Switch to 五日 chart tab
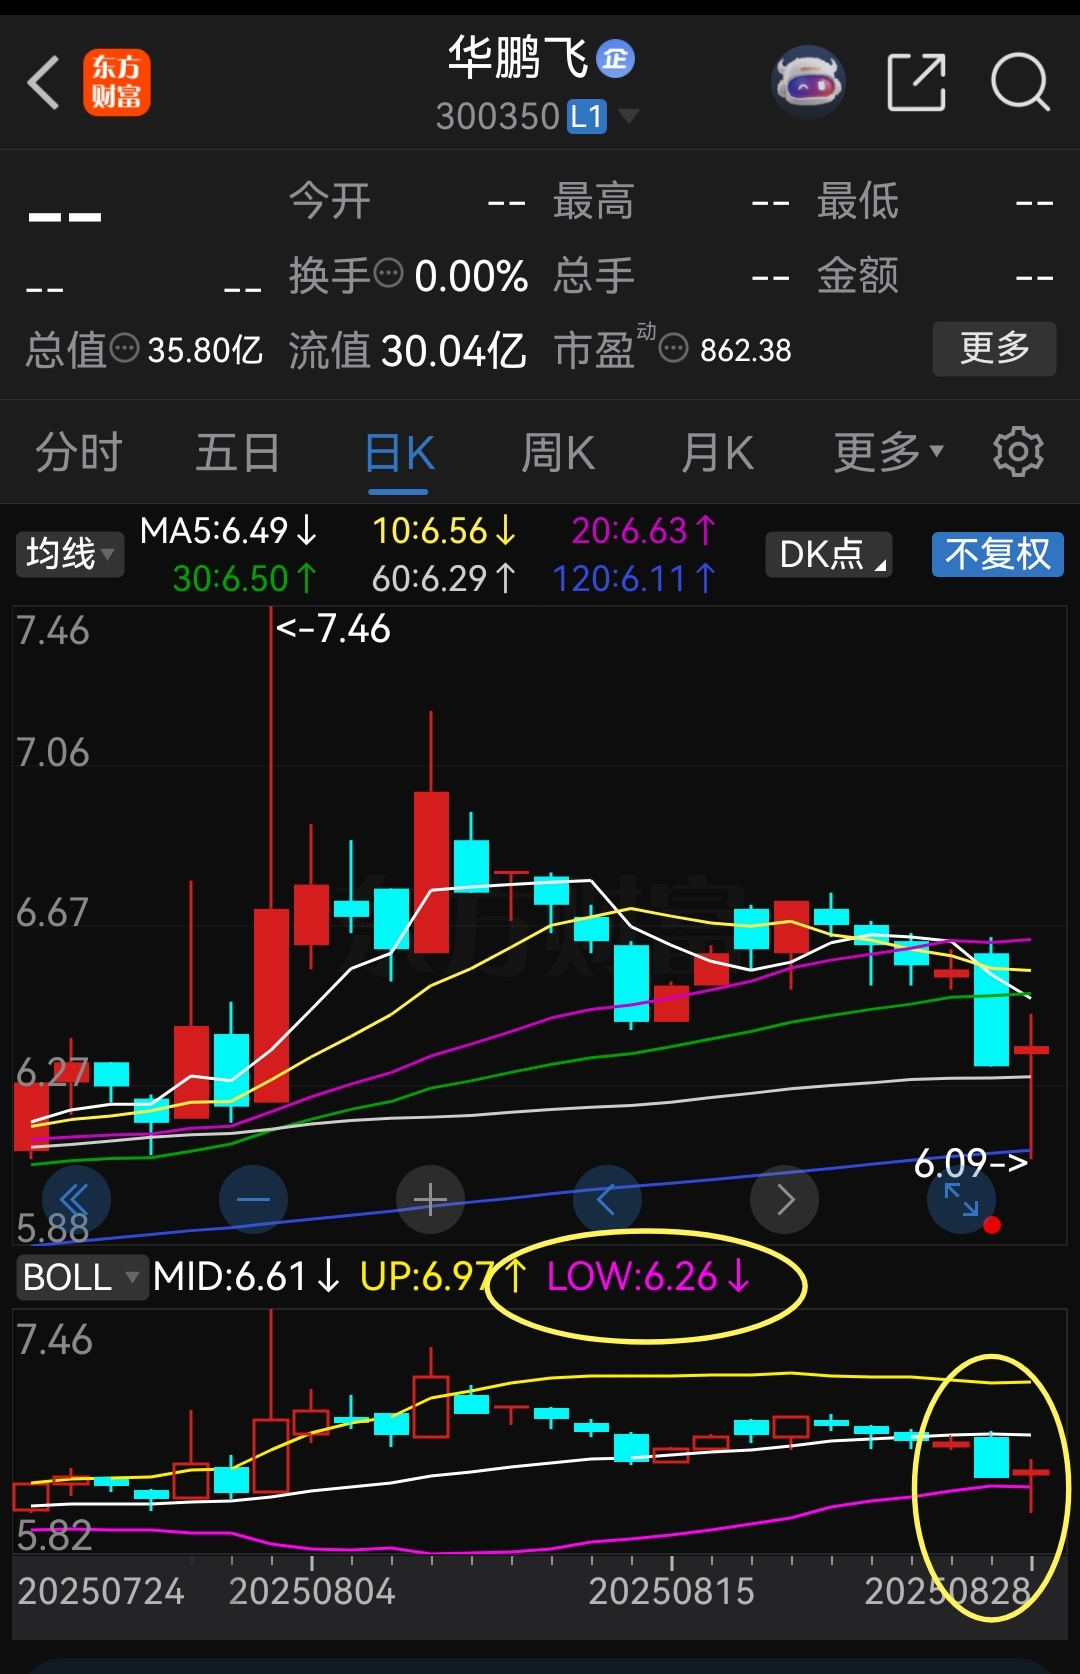The height and width of the screenshot is (1674, 1080). [238, 453]
